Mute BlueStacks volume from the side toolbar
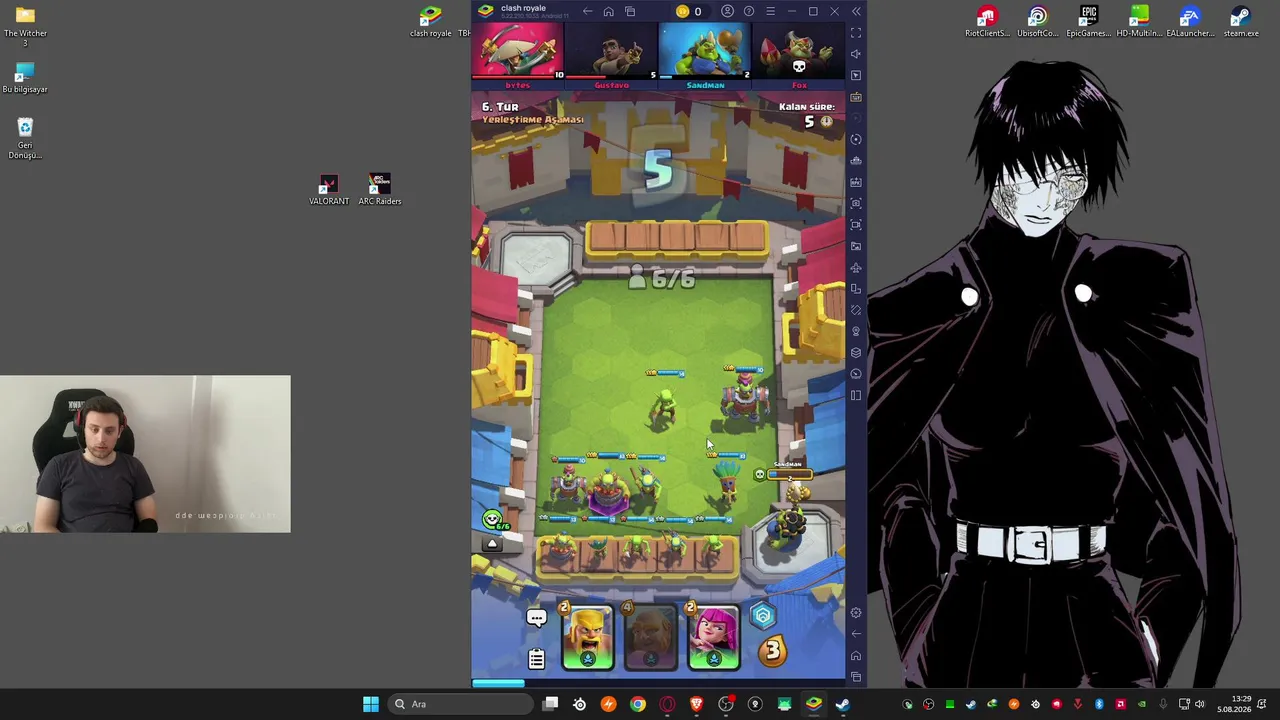This screenshot has width=1280, height=720. click(856, 54)
